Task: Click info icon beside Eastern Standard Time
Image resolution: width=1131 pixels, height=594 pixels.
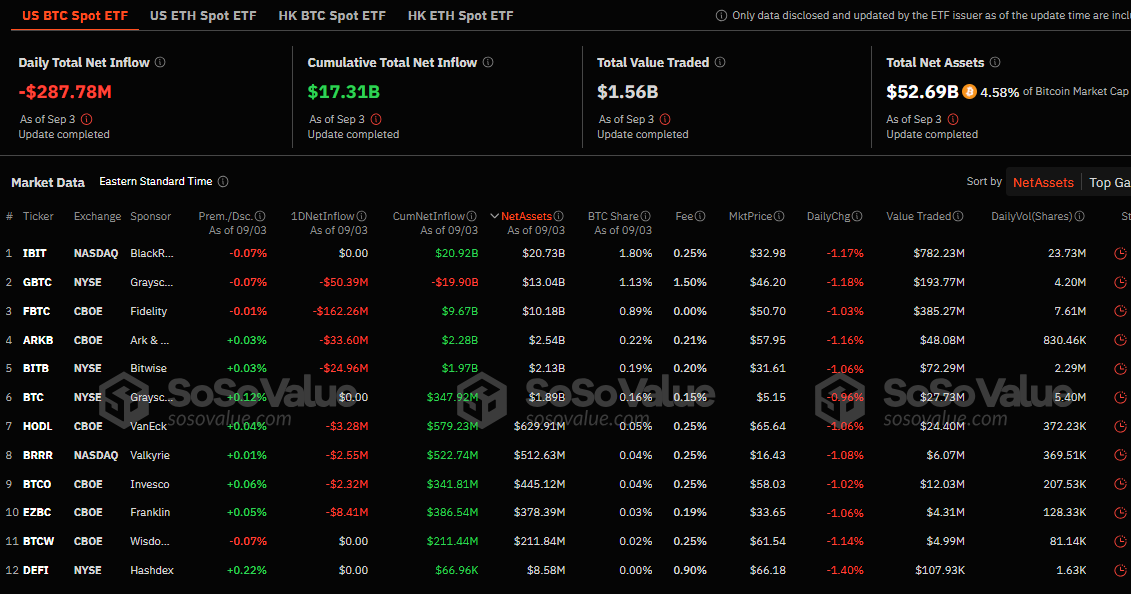Action: point(223,182)
